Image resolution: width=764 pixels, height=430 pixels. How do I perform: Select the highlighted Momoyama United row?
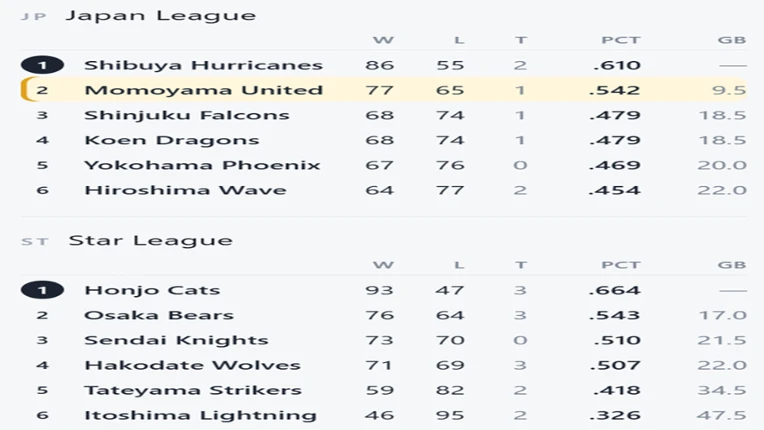(384, 90)
